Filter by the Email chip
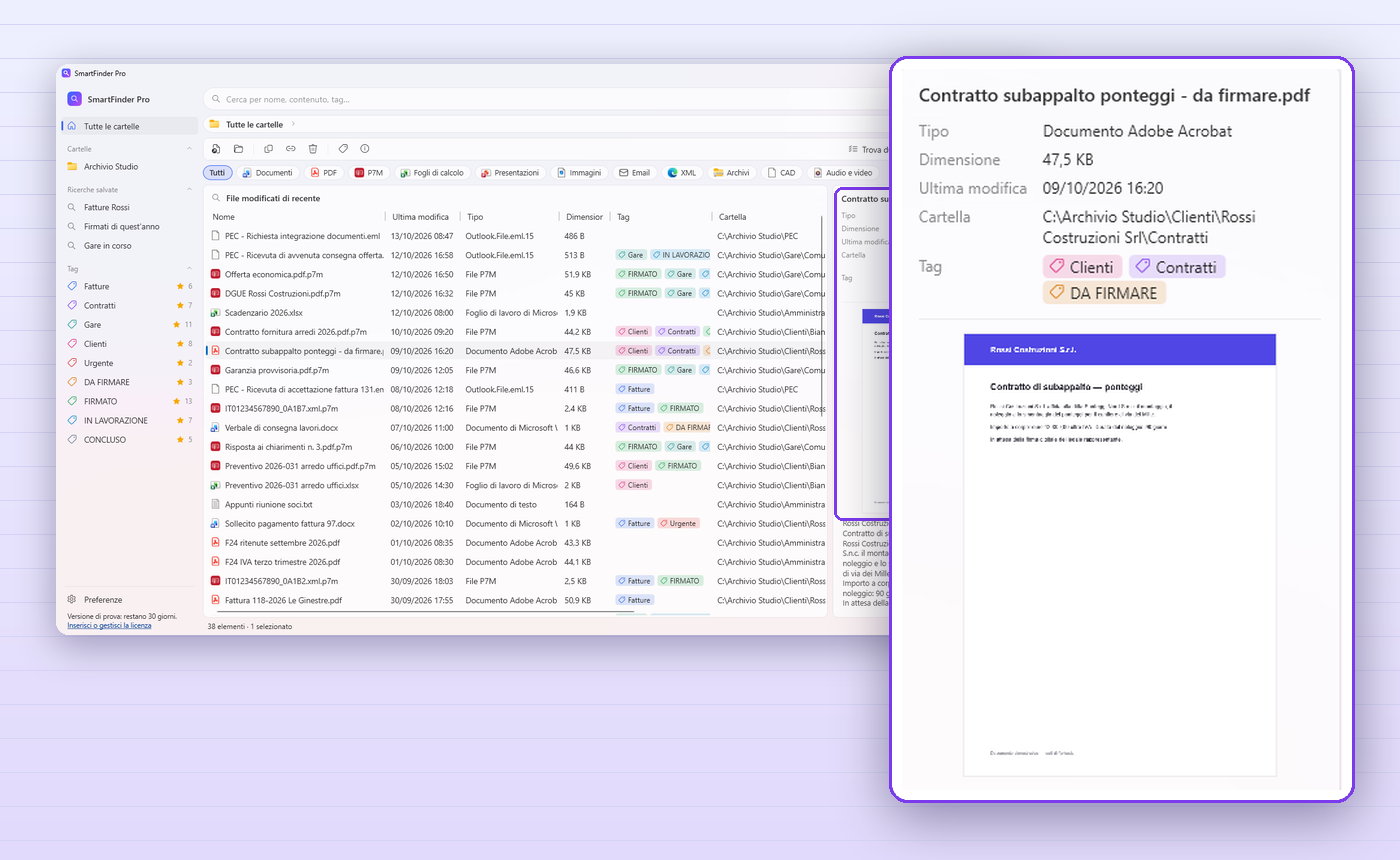Viewport: 1400px width, 860px height. point(635,172)
